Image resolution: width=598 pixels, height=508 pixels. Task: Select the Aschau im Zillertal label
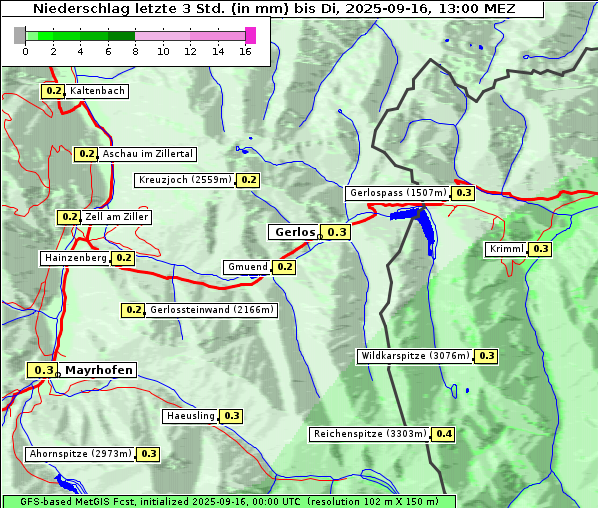148,154
